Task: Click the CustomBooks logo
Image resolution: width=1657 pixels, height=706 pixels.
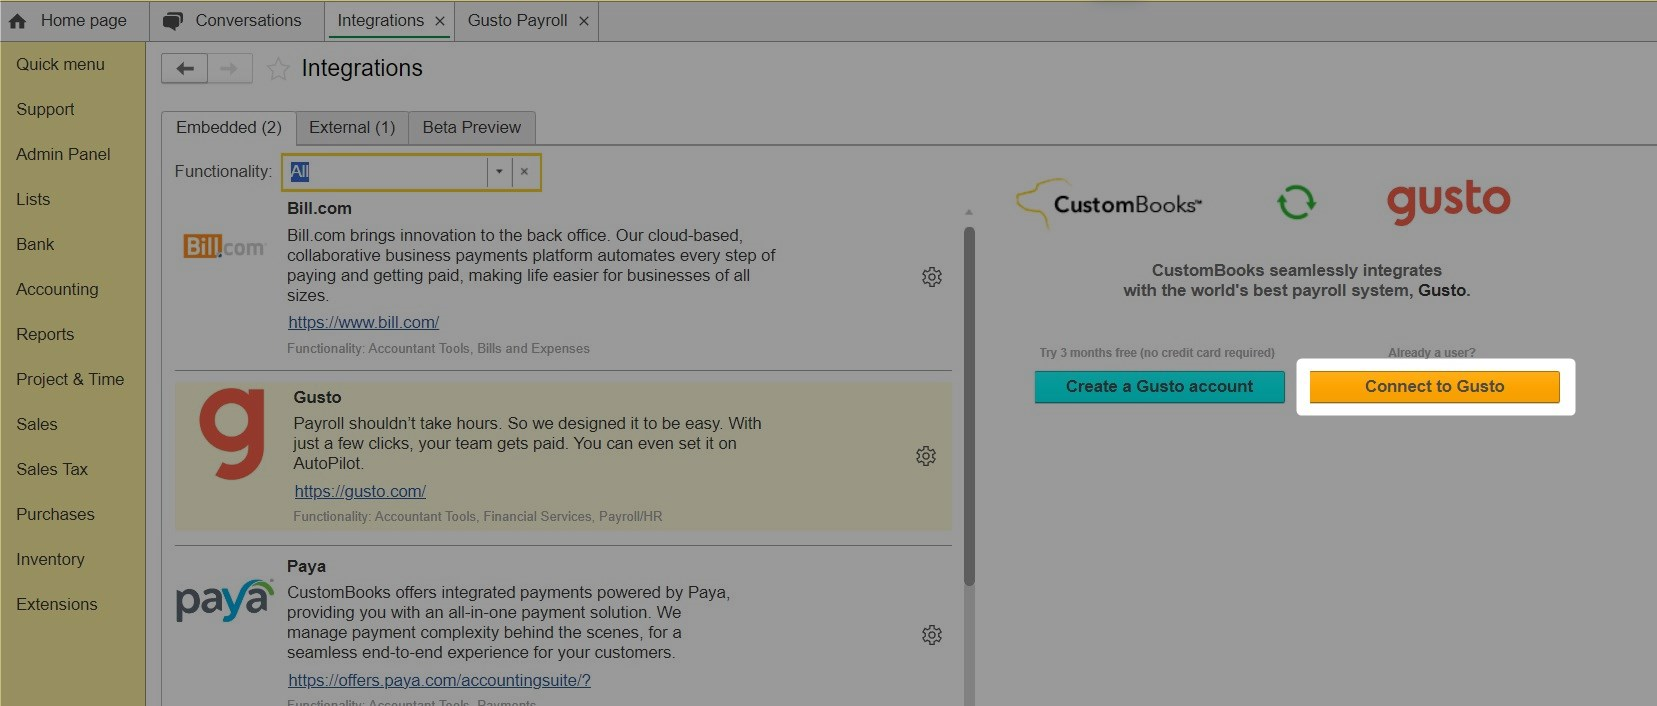Action: [1110, 203]
